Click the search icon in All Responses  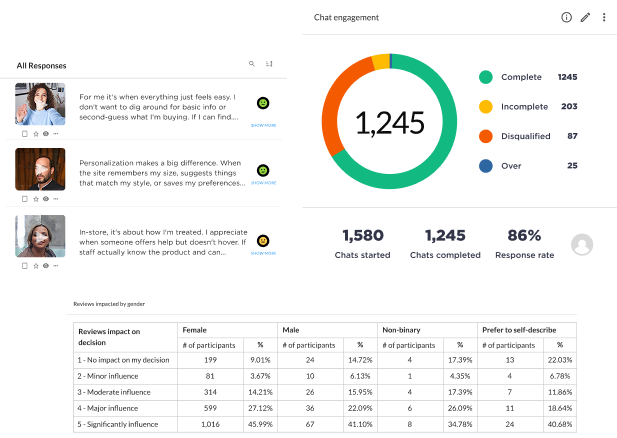point(252,64)
